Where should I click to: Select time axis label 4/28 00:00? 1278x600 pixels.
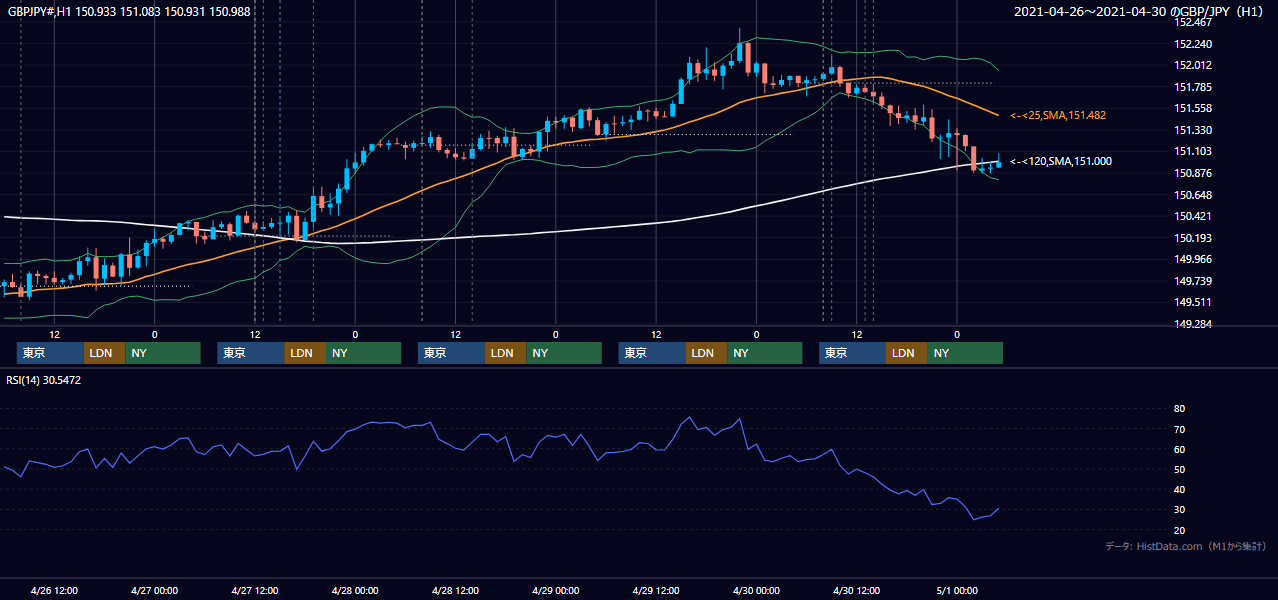[x=355, y=590]
